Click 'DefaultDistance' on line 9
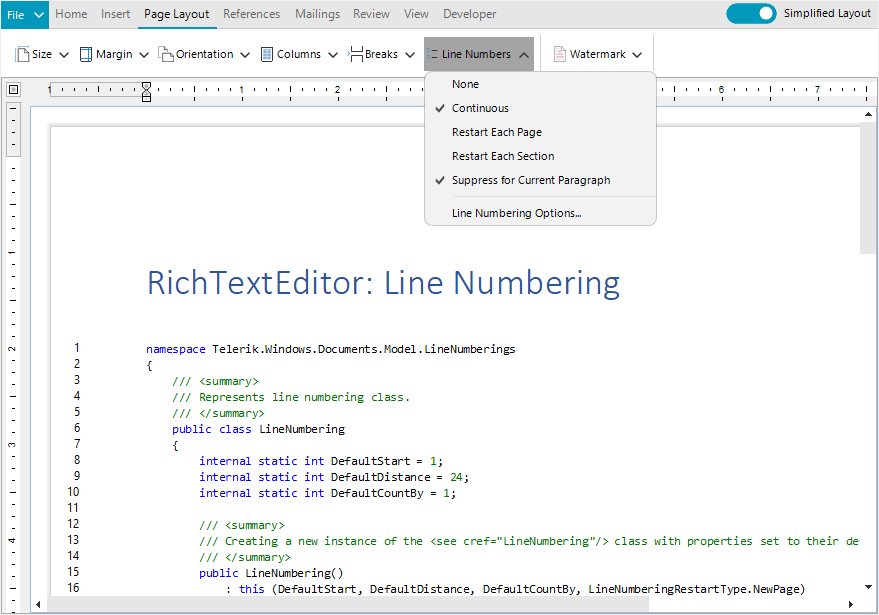 (x=381, y=477)
